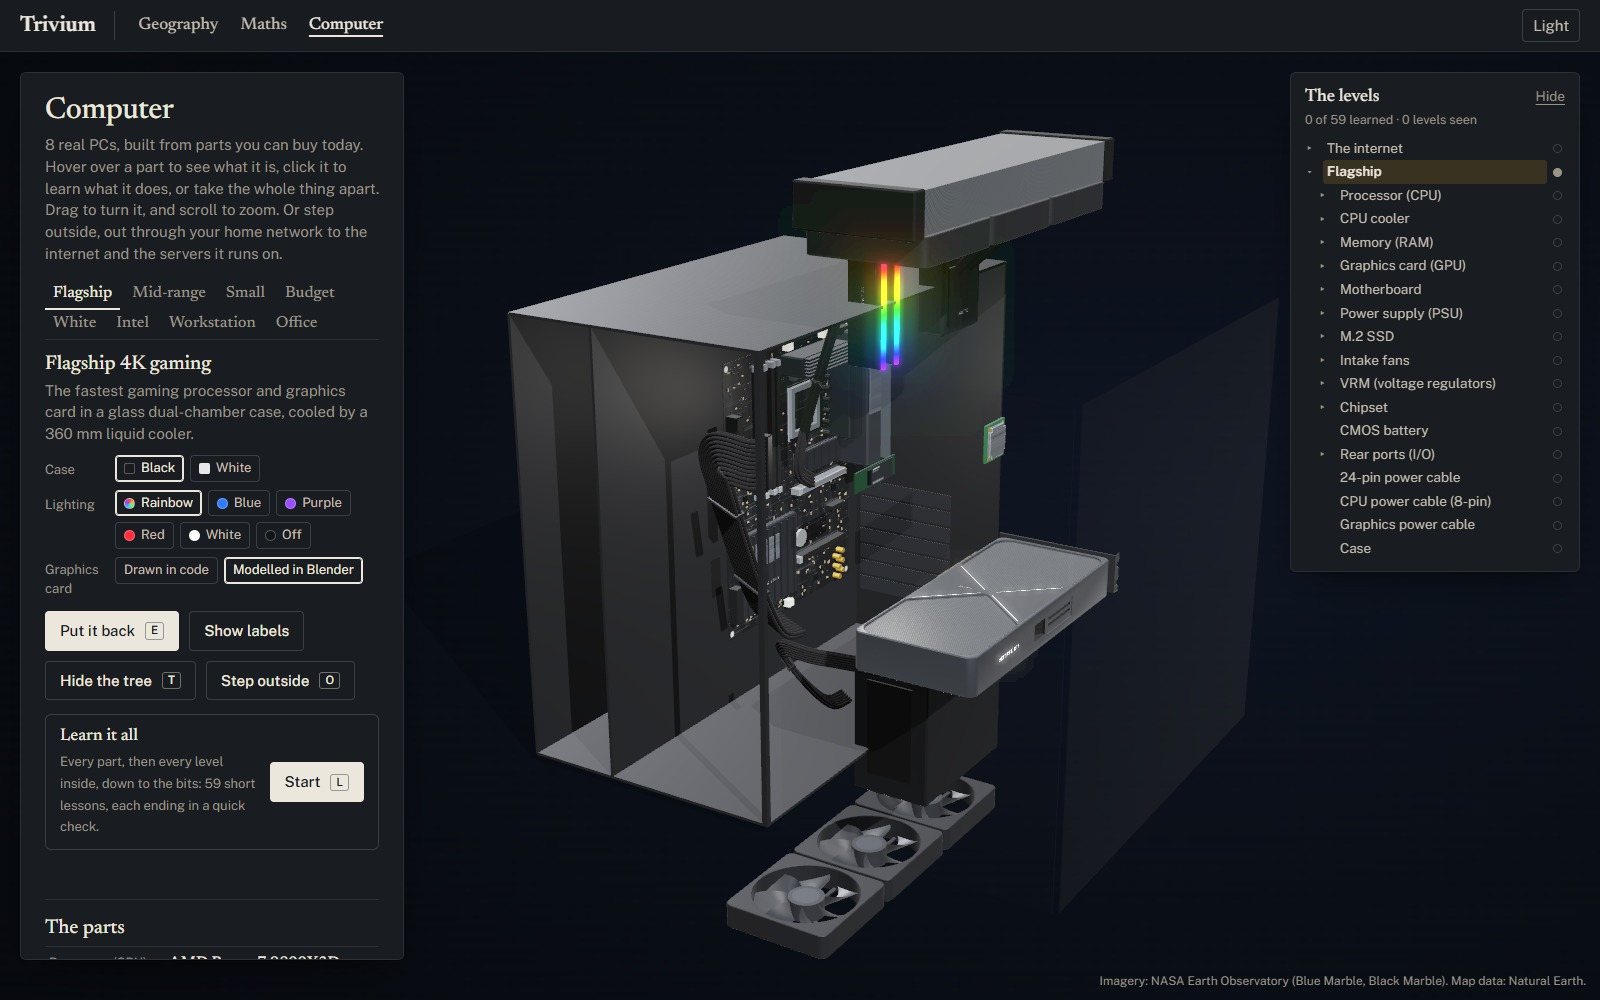
Task: Switch to Workstation PC tab
Action: point(212,322)
